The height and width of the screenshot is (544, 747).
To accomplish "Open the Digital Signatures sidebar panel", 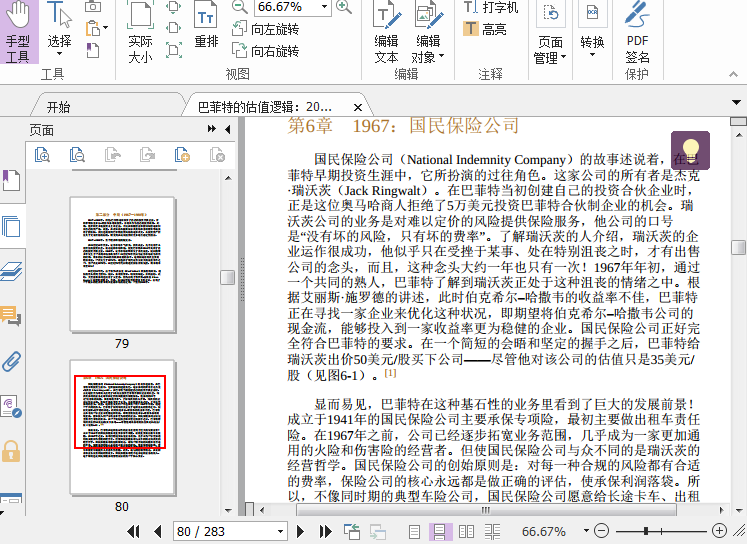I will pos(11,406).
